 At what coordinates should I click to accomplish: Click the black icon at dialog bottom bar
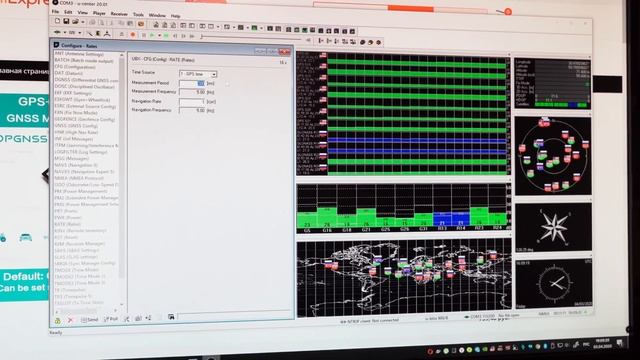click(x=171, y=317)
